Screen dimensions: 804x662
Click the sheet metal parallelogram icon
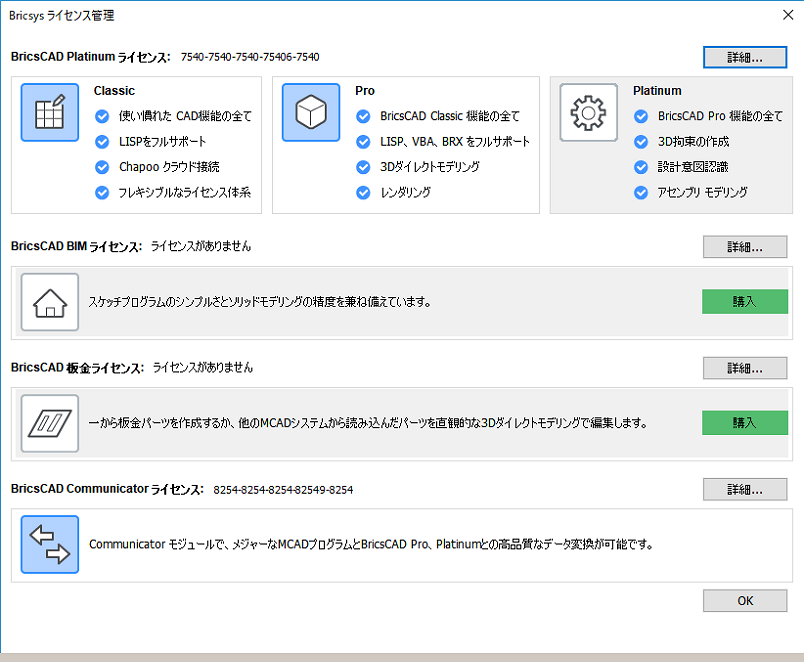[x=50, y=424]
